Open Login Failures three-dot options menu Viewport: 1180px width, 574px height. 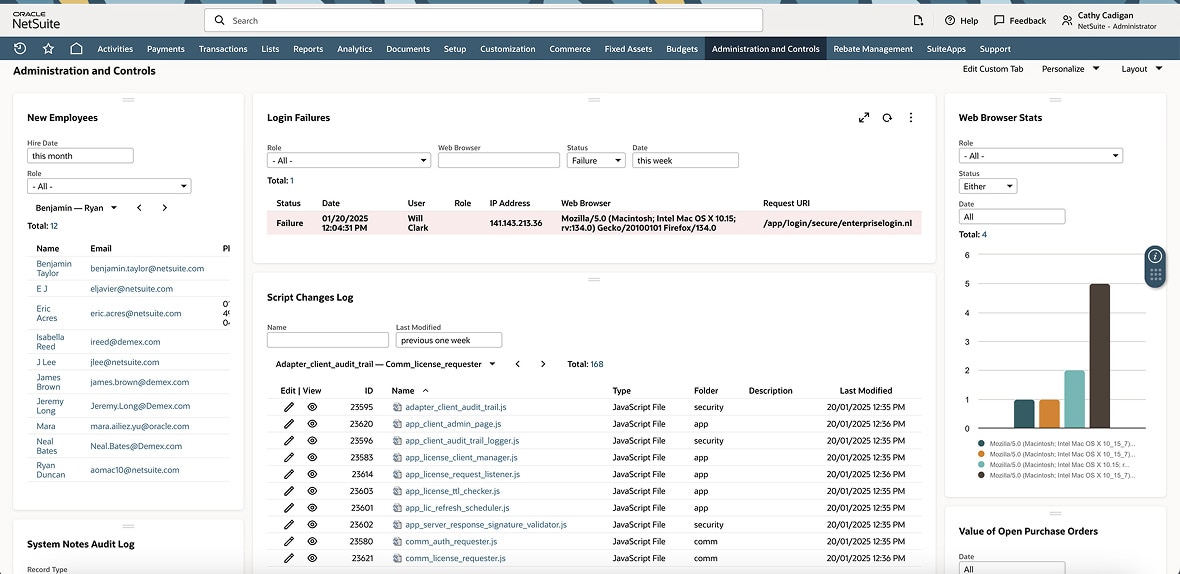click(910, 118)
